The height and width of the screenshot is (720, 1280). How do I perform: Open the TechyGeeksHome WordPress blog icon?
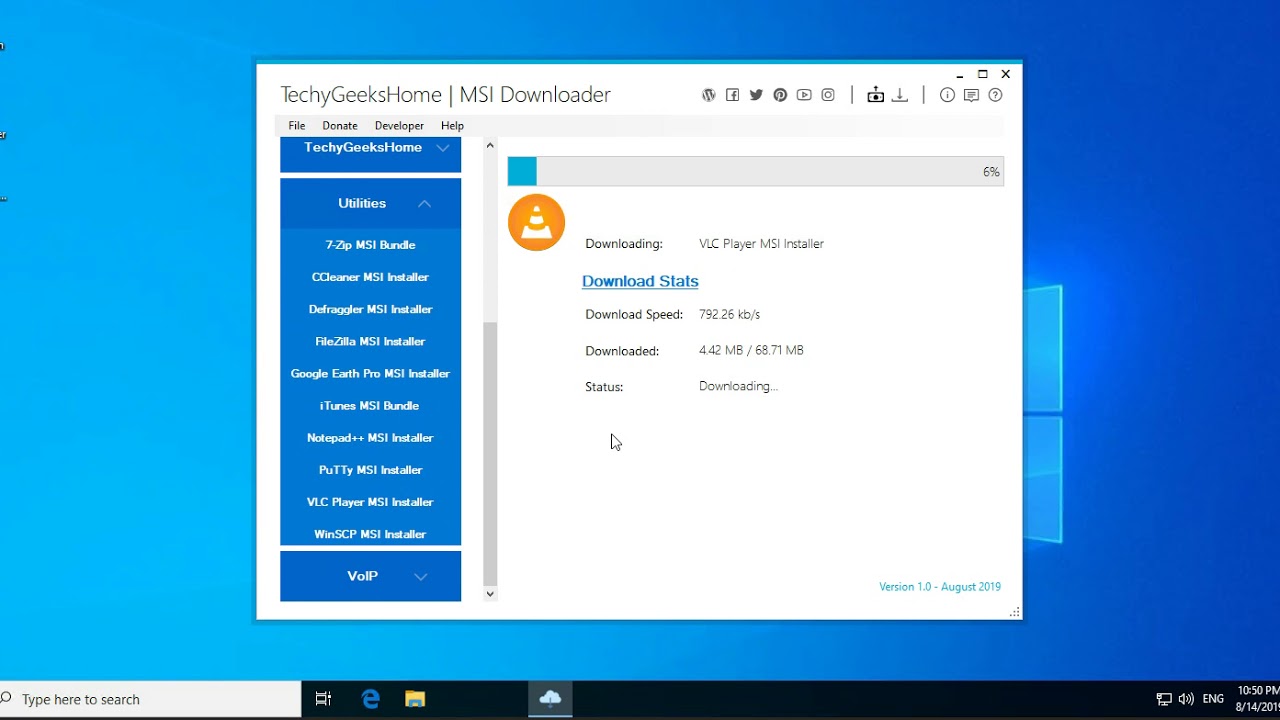(708, 94)
